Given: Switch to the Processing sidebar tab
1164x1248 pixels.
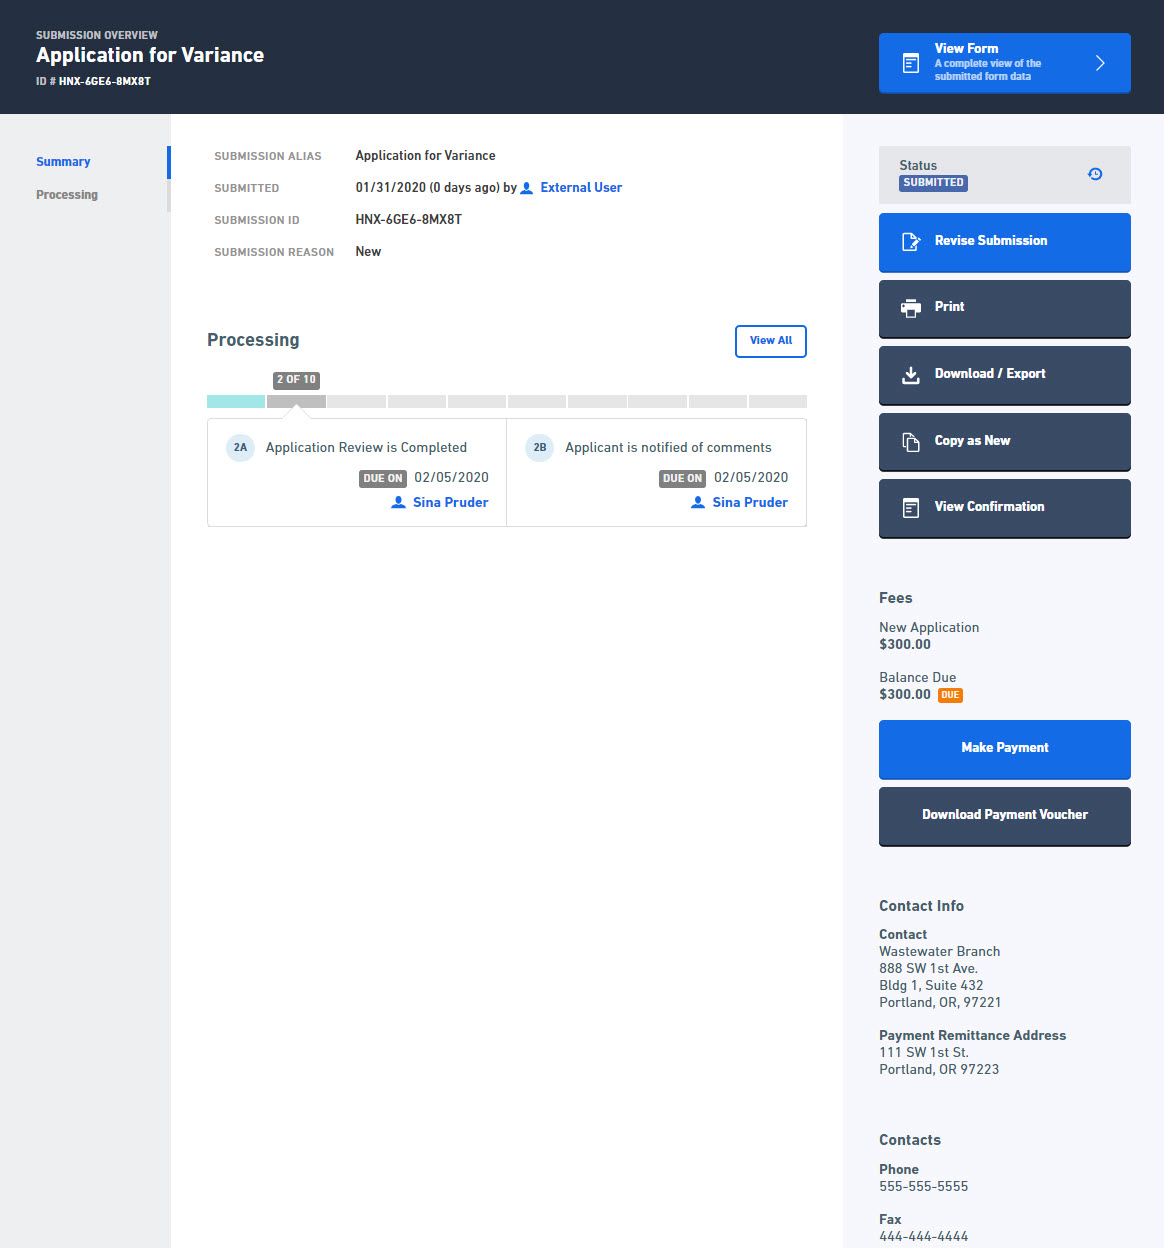Looking at the screenshot, I should coord(67,195).
